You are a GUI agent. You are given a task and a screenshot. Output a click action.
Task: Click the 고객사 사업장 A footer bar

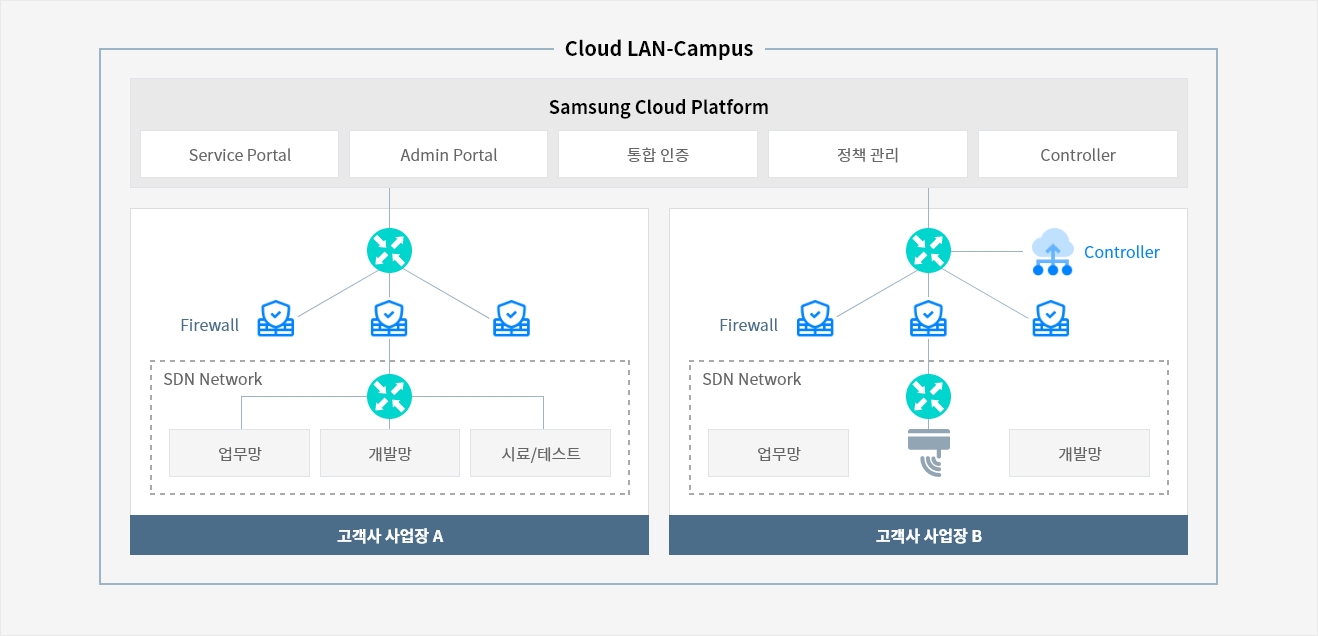pyautogui.click(x=390, y=535)
